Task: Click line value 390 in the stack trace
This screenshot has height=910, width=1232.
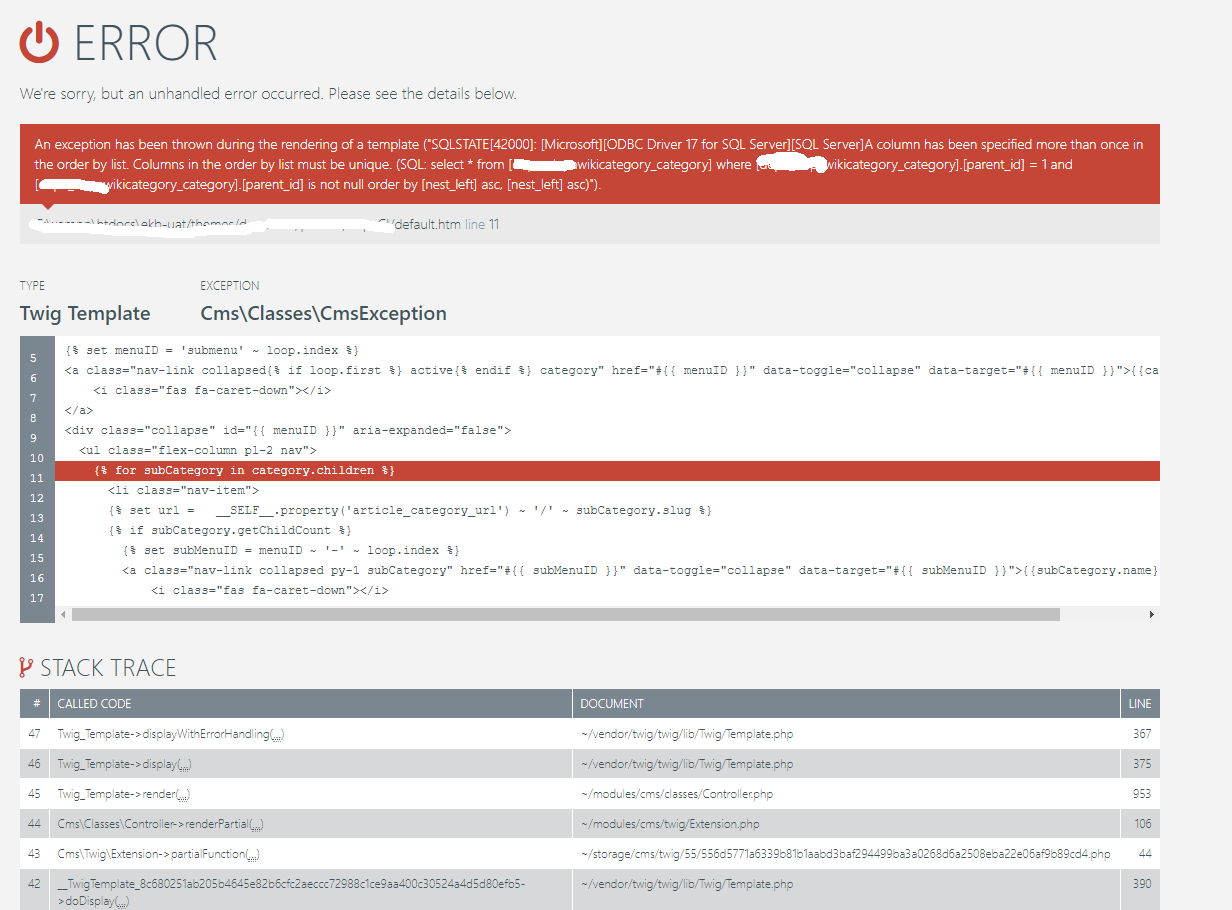Action: coord(1142,884)
